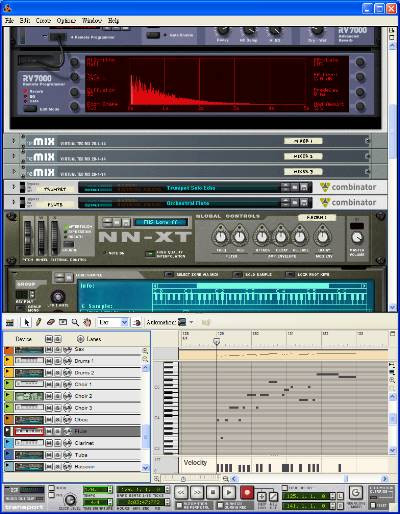The width and height of the screenshot is (400, 514).
Task: Toggle Lock Root Keys on NN-XT
Action: [290, 274]
